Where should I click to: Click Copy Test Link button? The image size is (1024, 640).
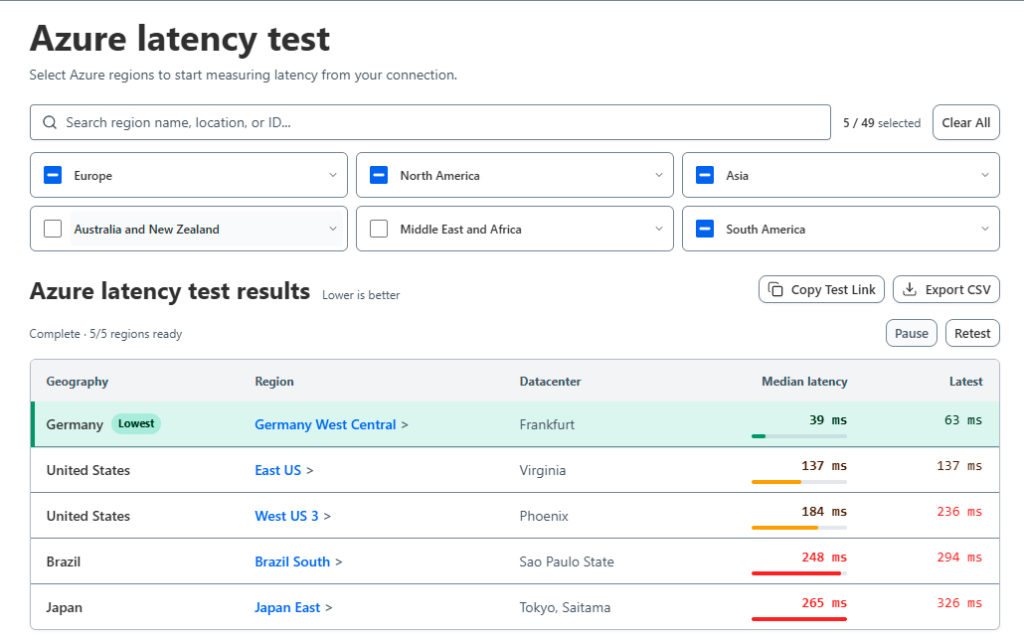coord(822,289)
